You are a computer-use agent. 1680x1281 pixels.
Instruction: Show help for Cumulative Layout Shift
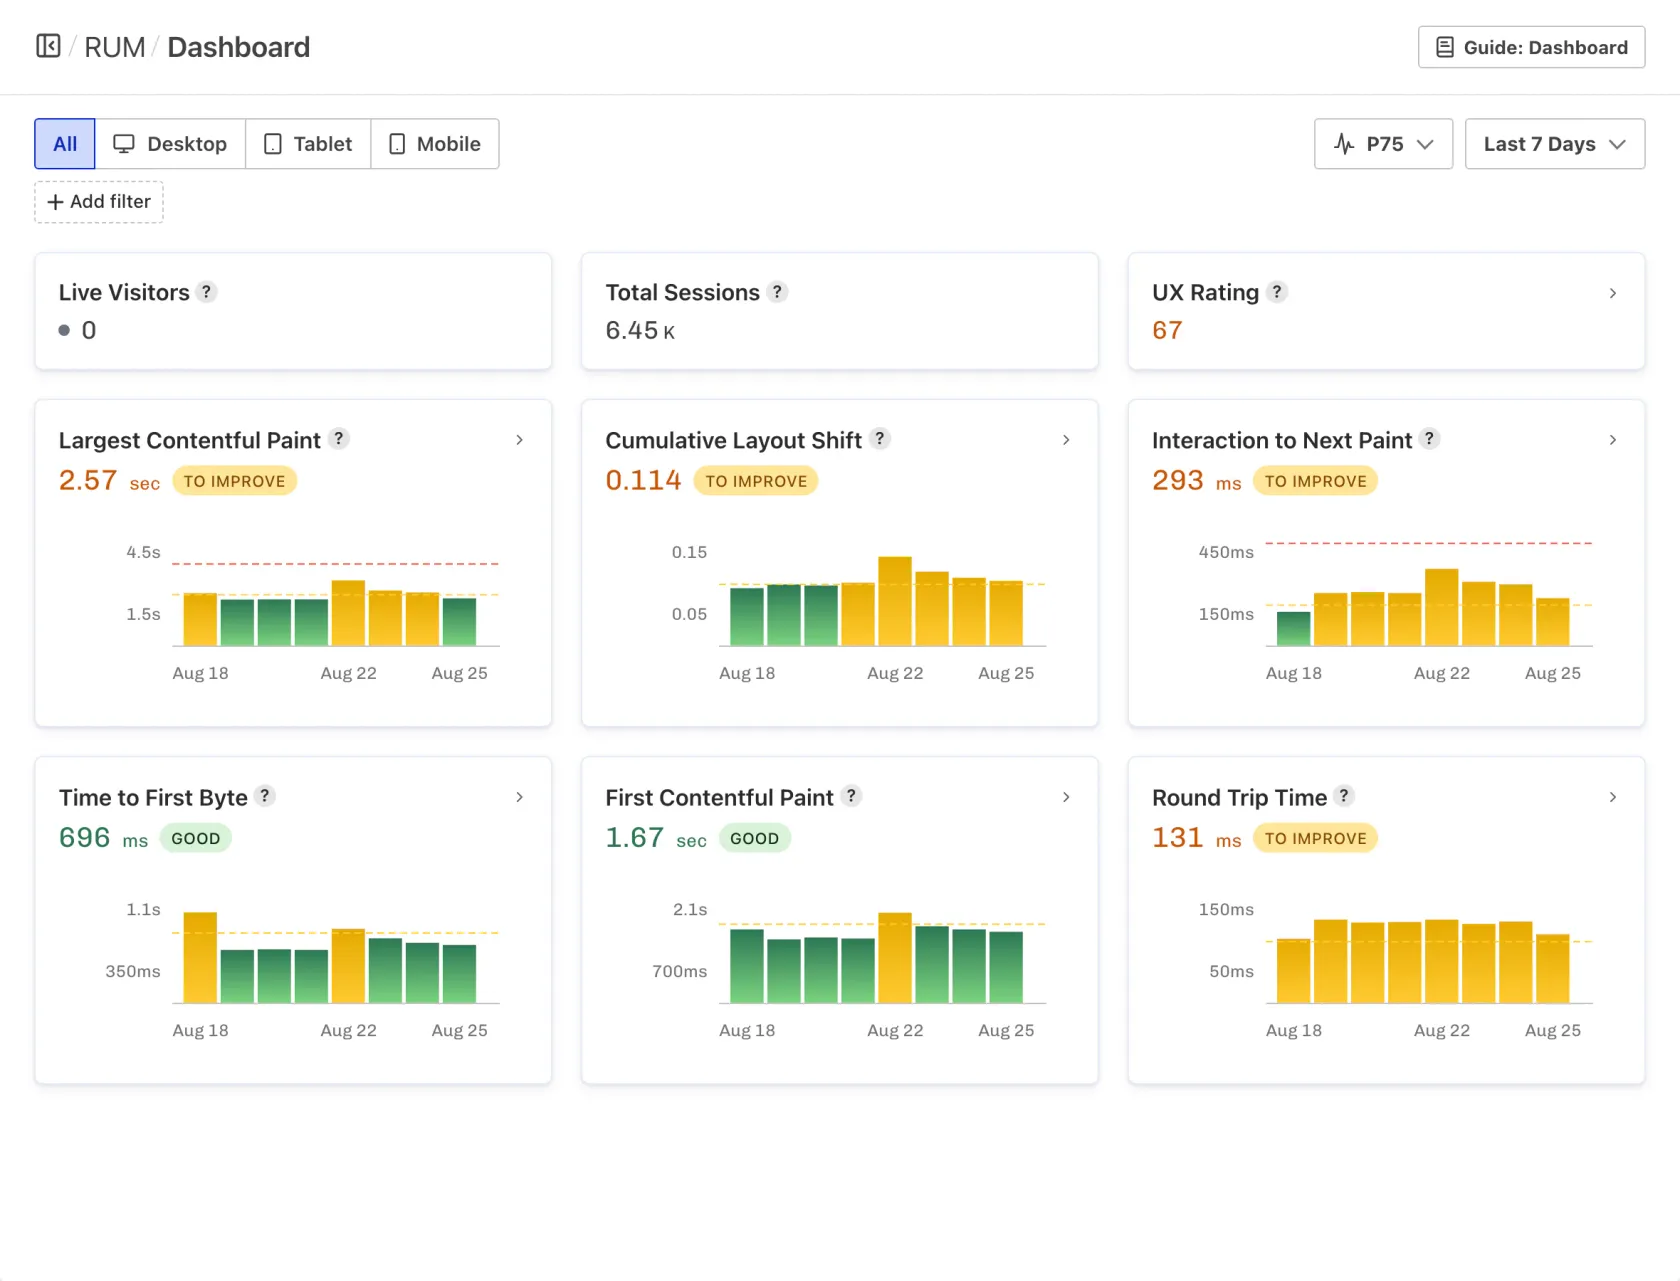[x=880, y=439]
